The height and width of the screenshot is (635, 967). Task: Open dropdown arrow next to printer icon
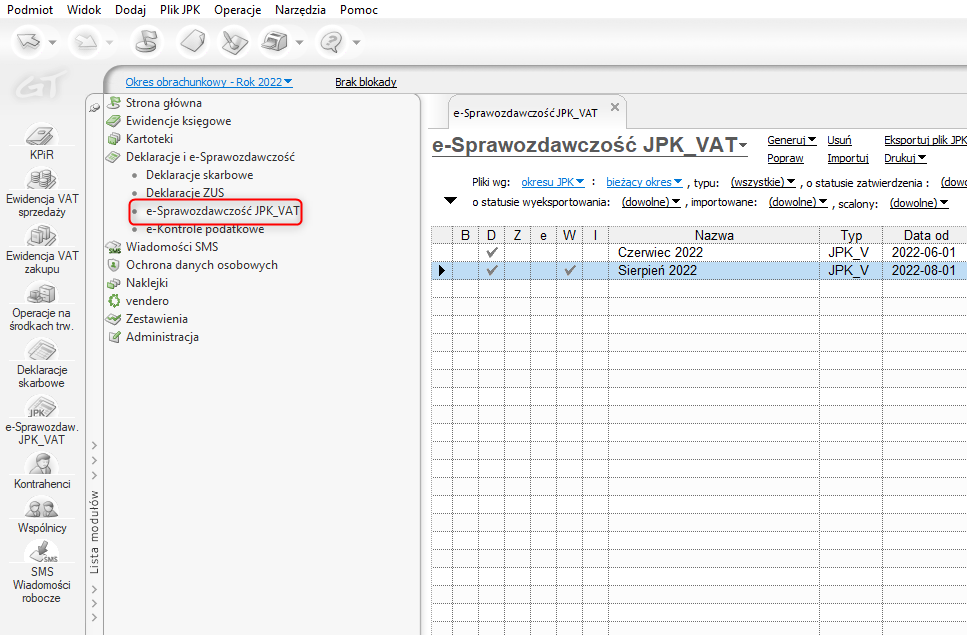click(299, 43)
